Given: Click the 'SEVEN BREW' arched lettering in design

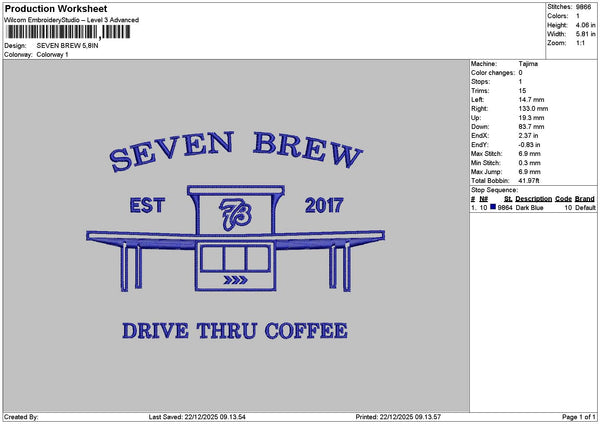Looking at the screenshot, I should 236,150.
